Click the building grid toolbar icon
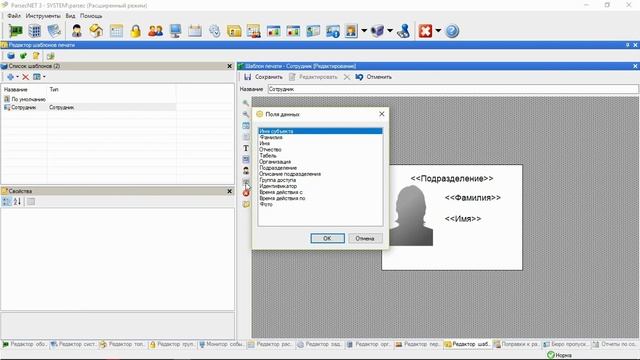640x360 pixels. (35, 31)
